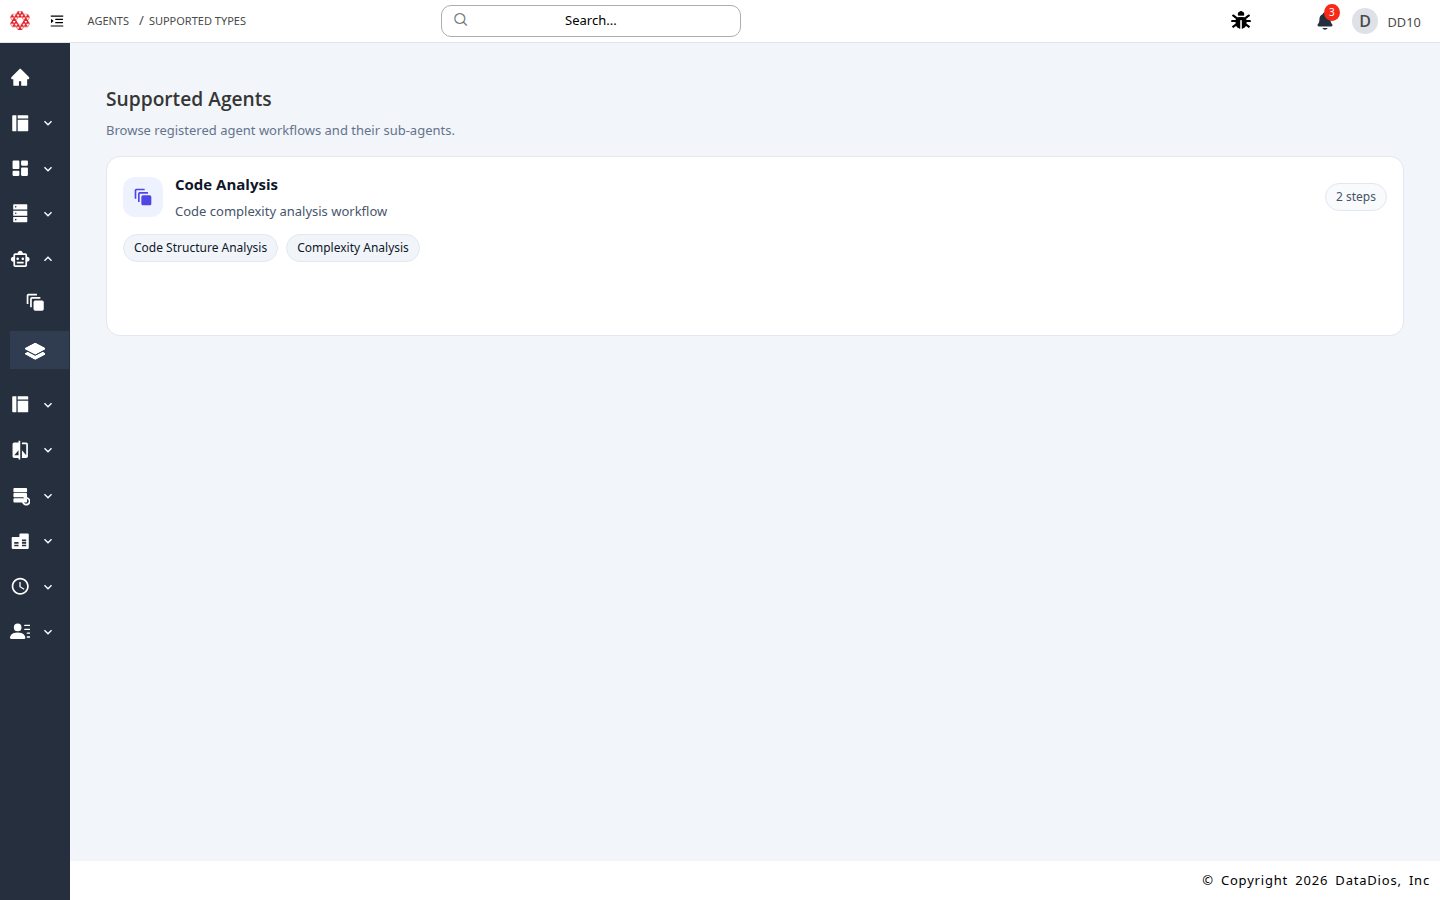Select the Home icon in the sidebar
This screenshot has width=1440, height=900.
(20, 77)
